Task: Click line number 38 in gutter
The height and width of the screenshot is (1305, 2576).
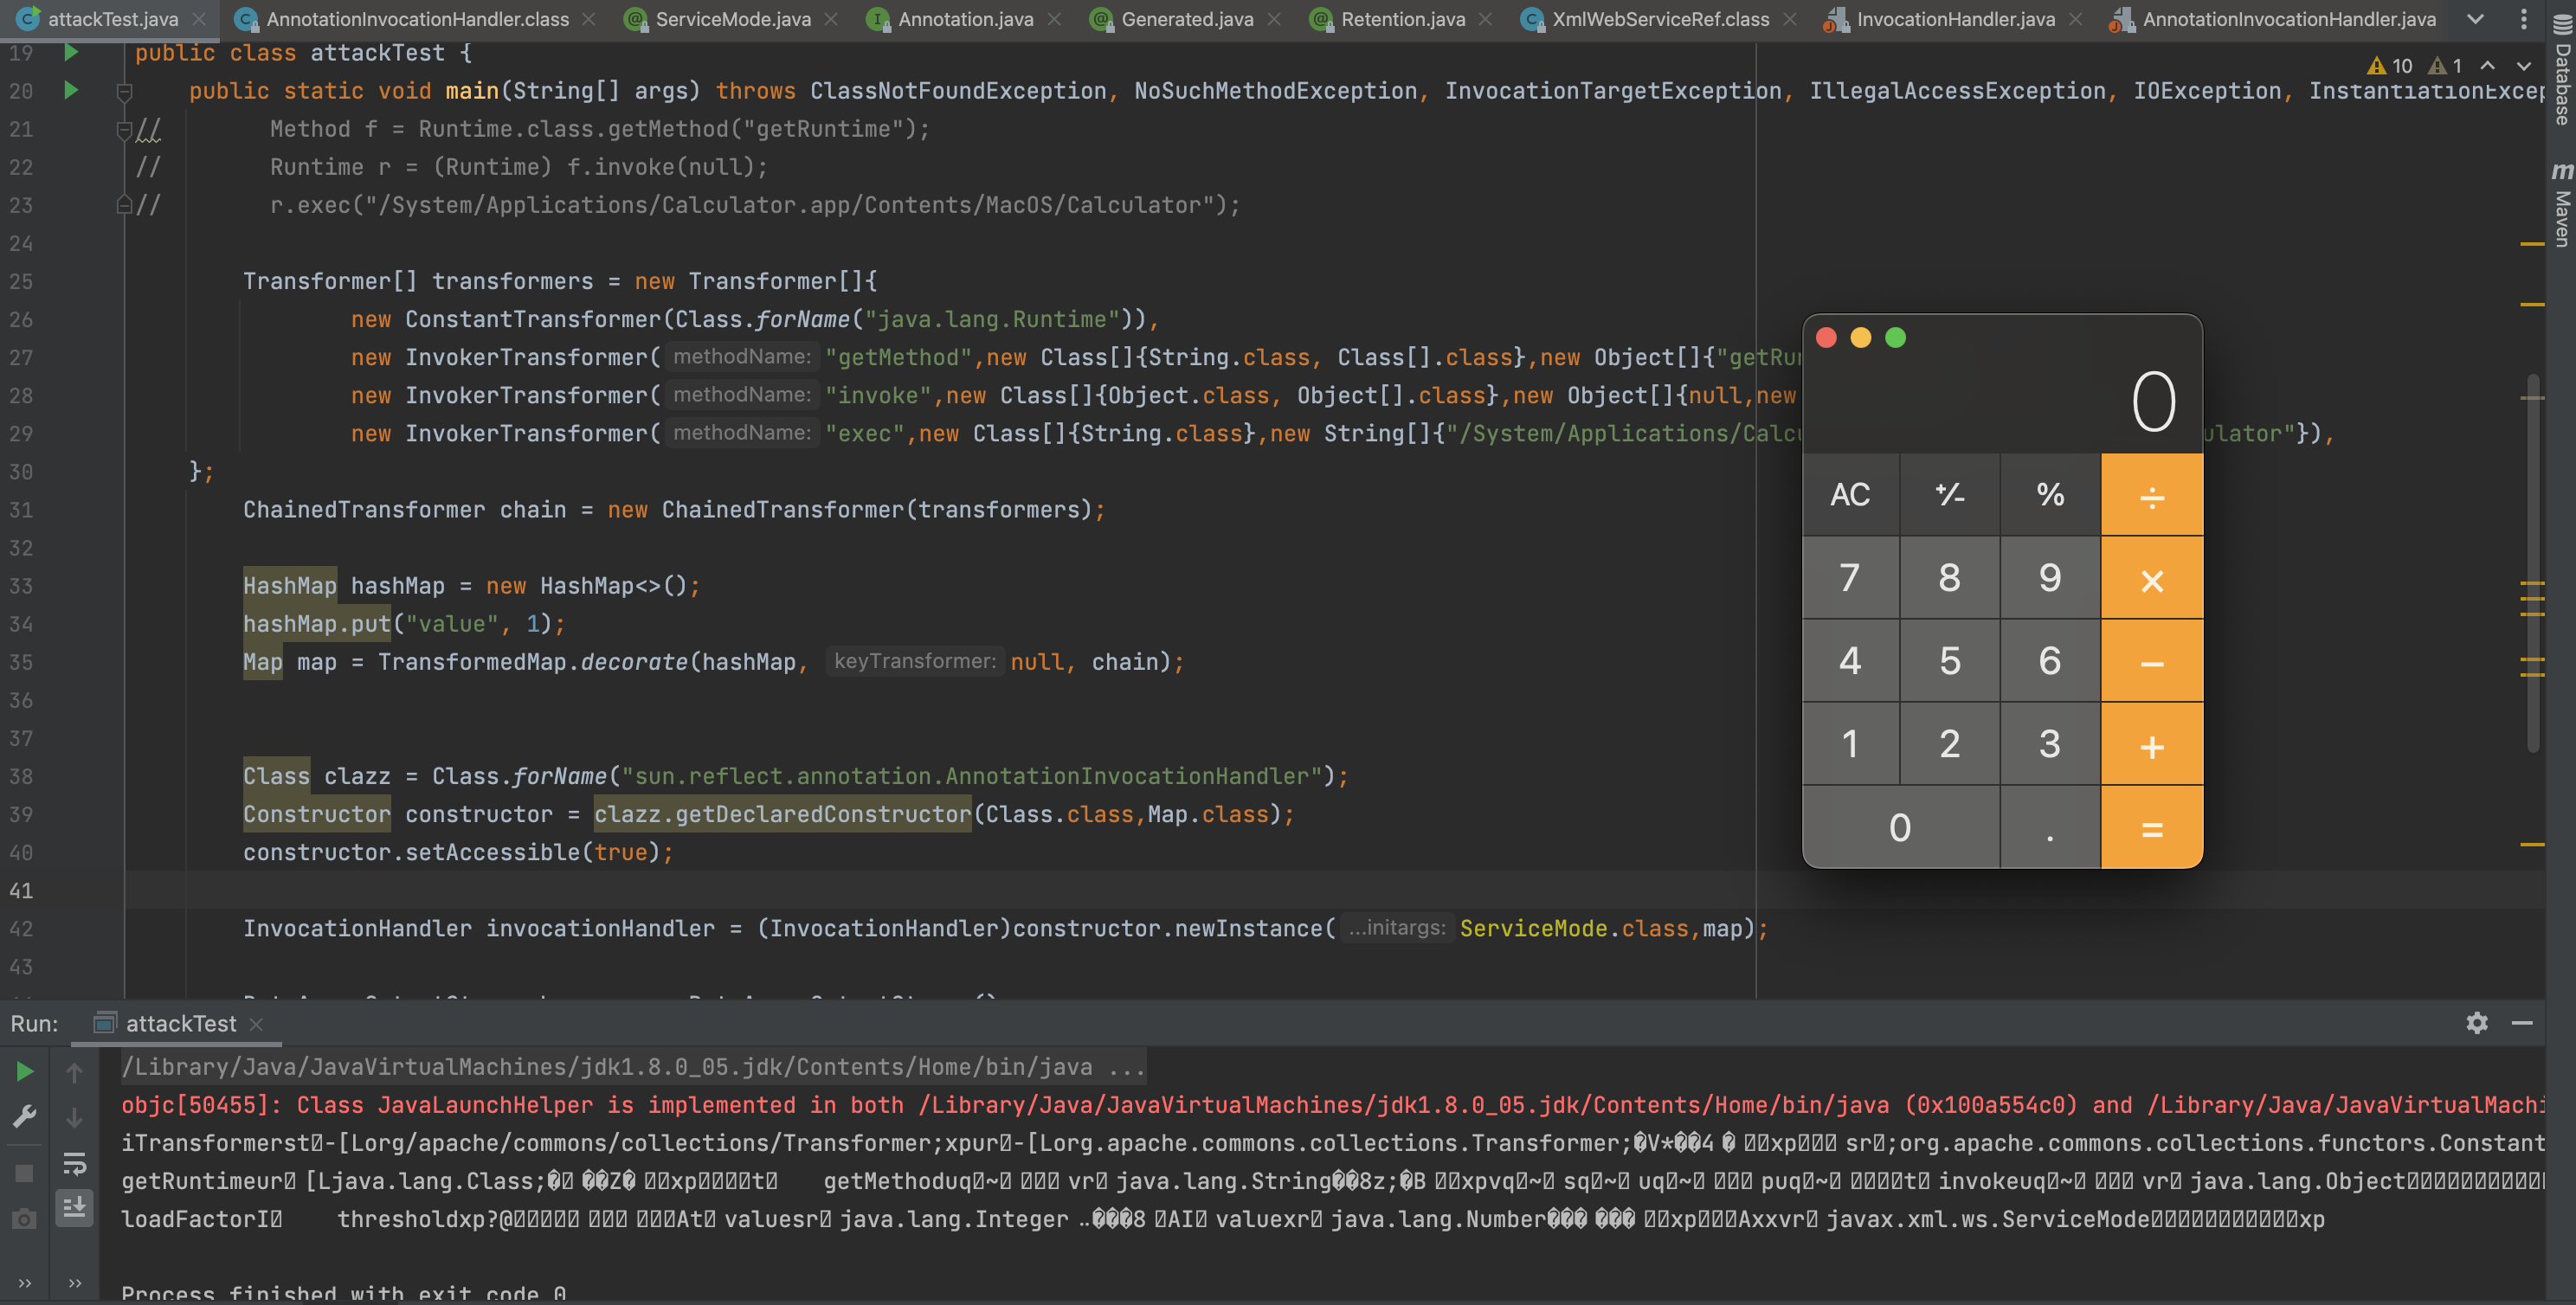Action: [21, 776]
